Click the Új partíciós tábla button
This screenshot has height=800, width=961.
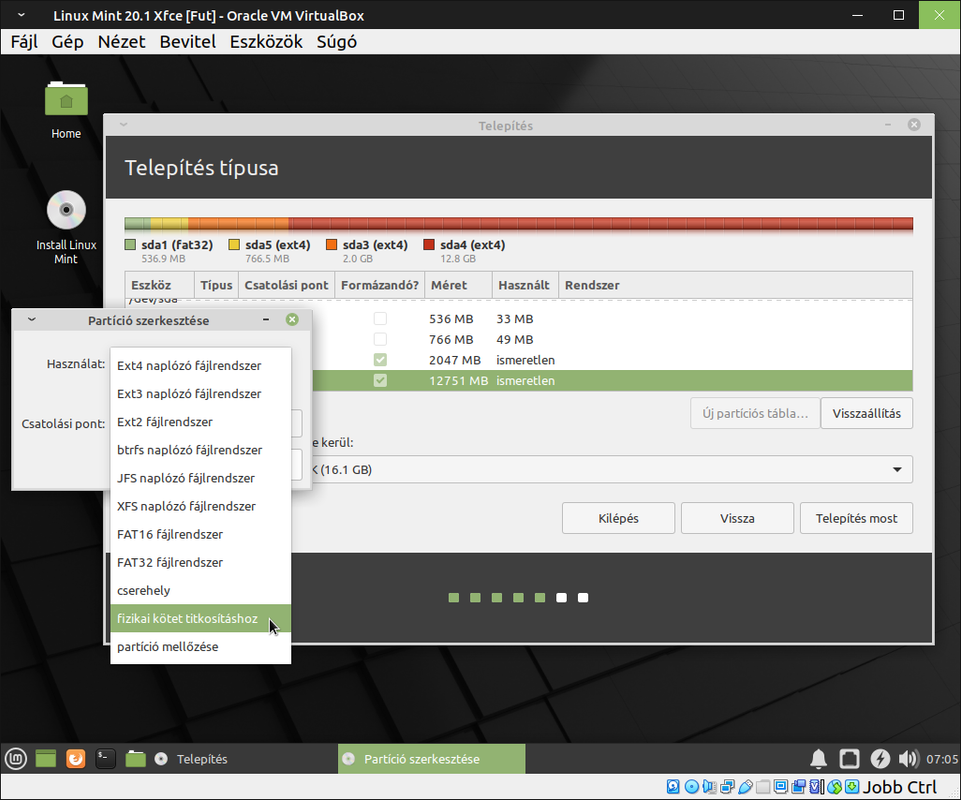pos(755,414)
